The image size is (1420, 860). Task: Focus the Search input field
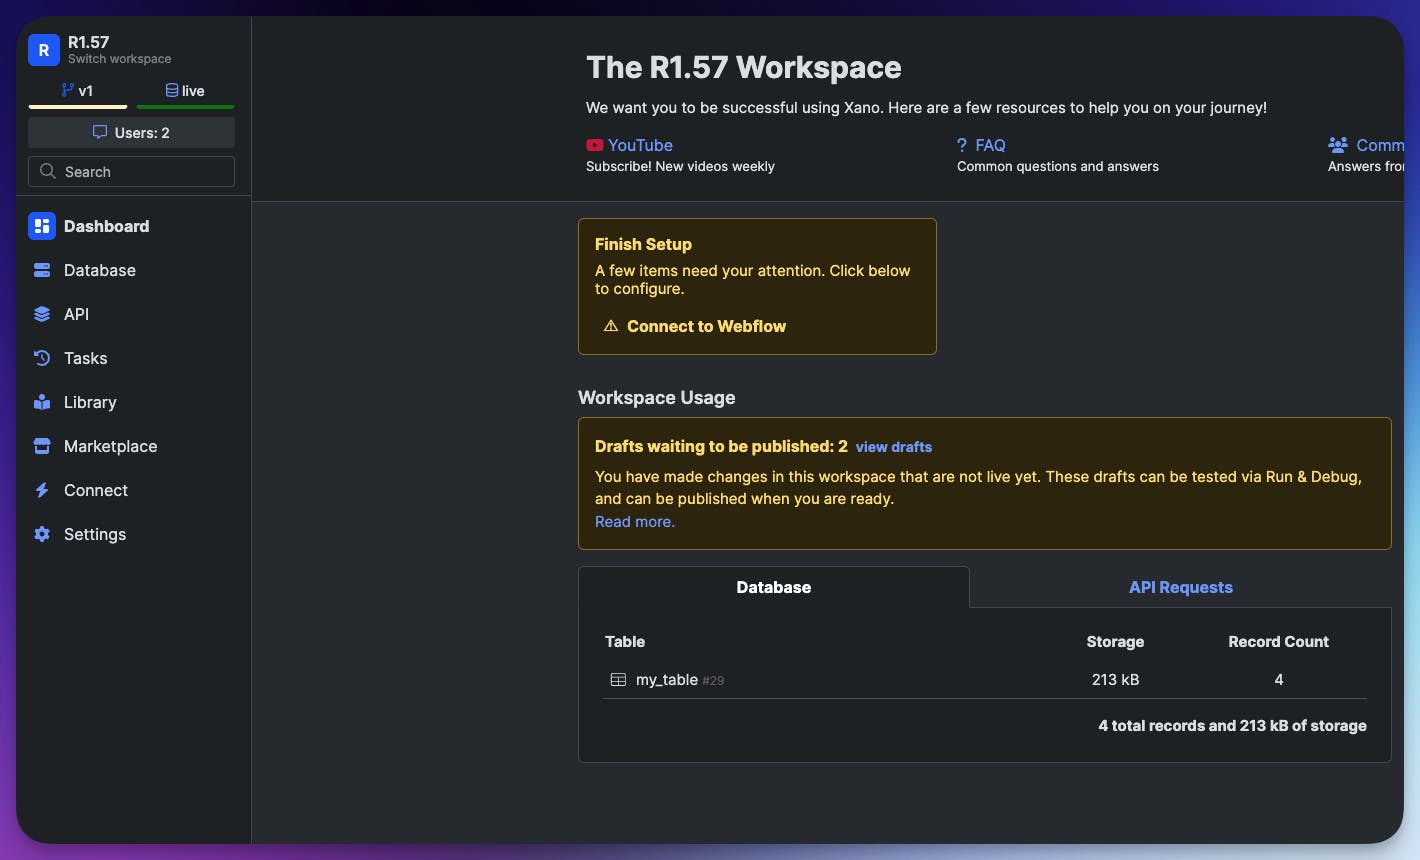click(x=131, y=171)
